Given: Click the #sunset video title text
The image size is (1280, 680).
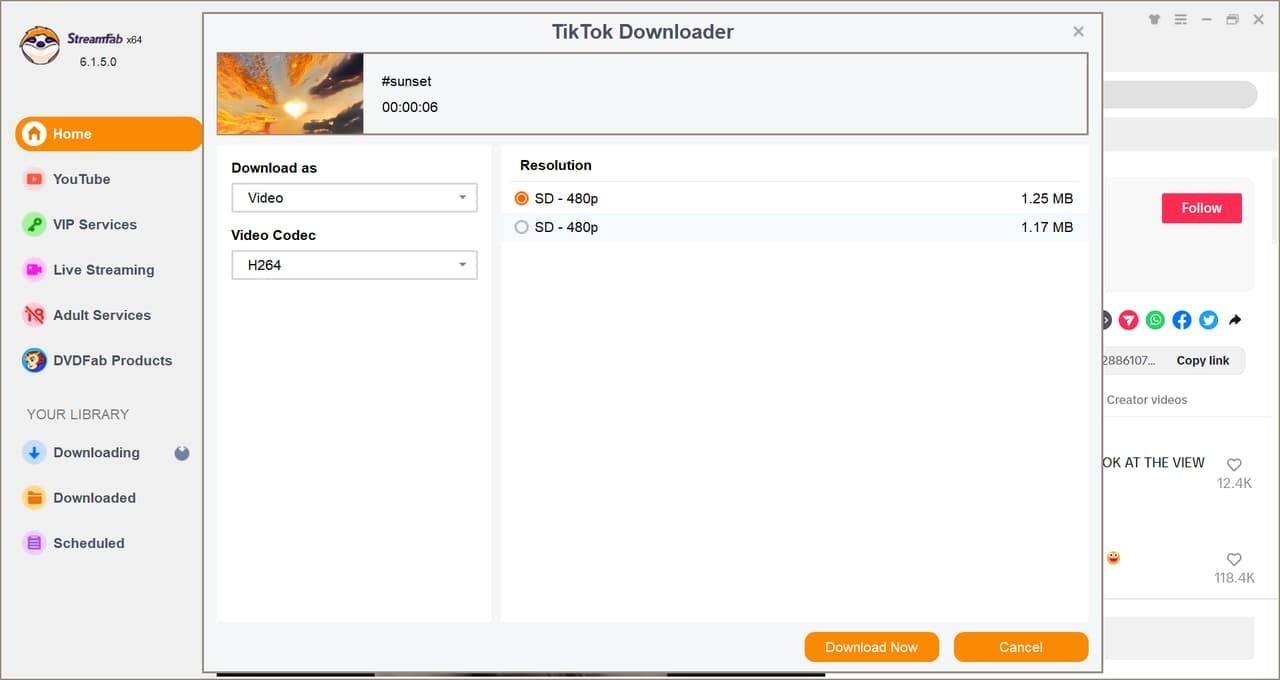Looking at the screenshot, I should [x=407, y=81].
